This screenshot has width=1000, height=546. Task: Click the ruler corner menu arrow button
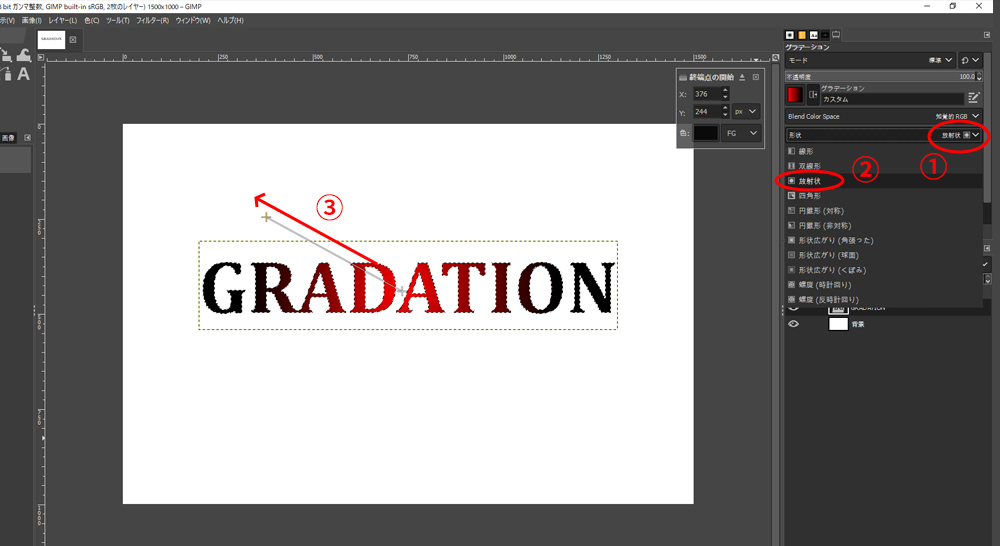coord(41,57)
